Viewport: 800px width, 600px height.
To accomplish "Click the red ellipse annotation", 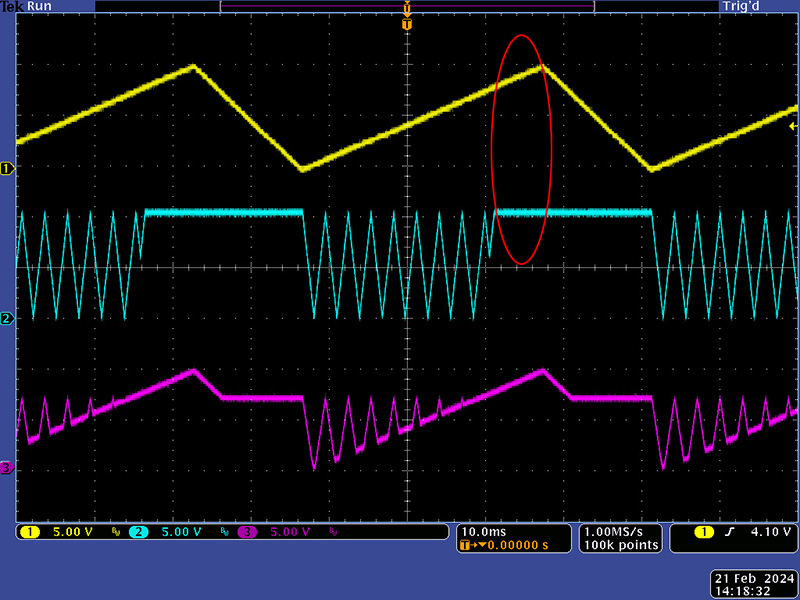I will pyautogui.click(x=521, y=150).
